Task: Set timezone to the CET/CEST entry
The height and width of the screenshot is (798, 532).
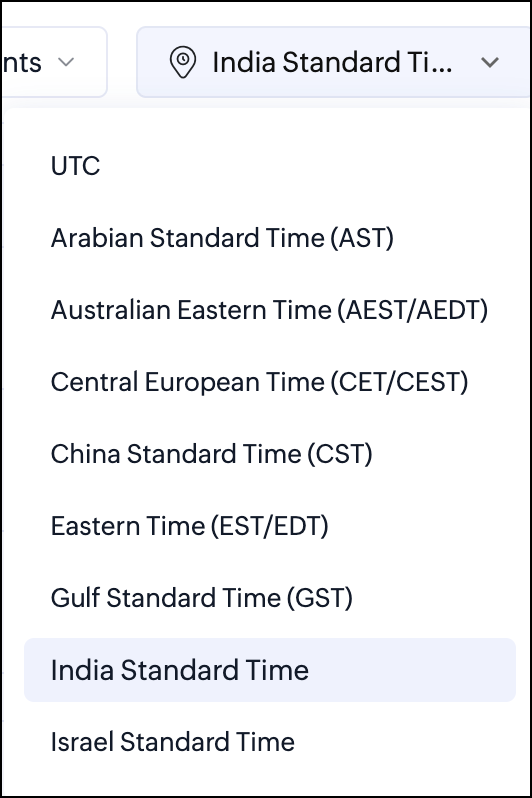Action: pyautogui.click(x=270, y=382)
